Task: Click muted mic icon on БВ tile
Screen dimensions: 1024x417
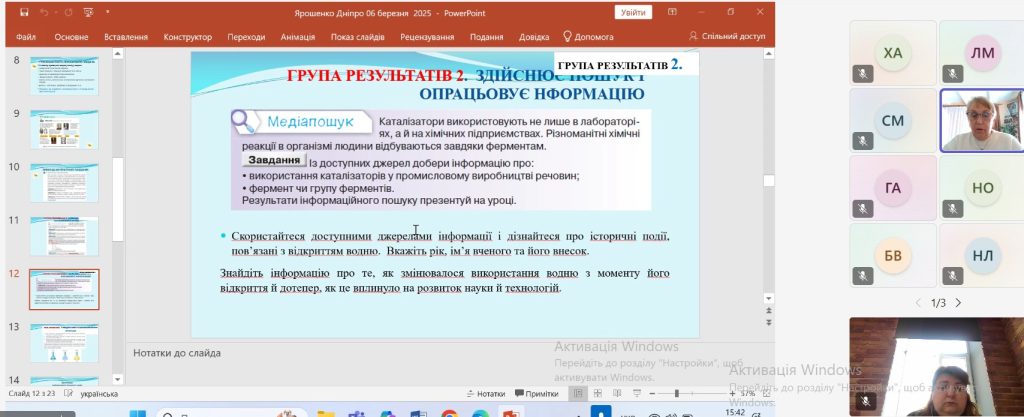Action: tap(863, 277)
